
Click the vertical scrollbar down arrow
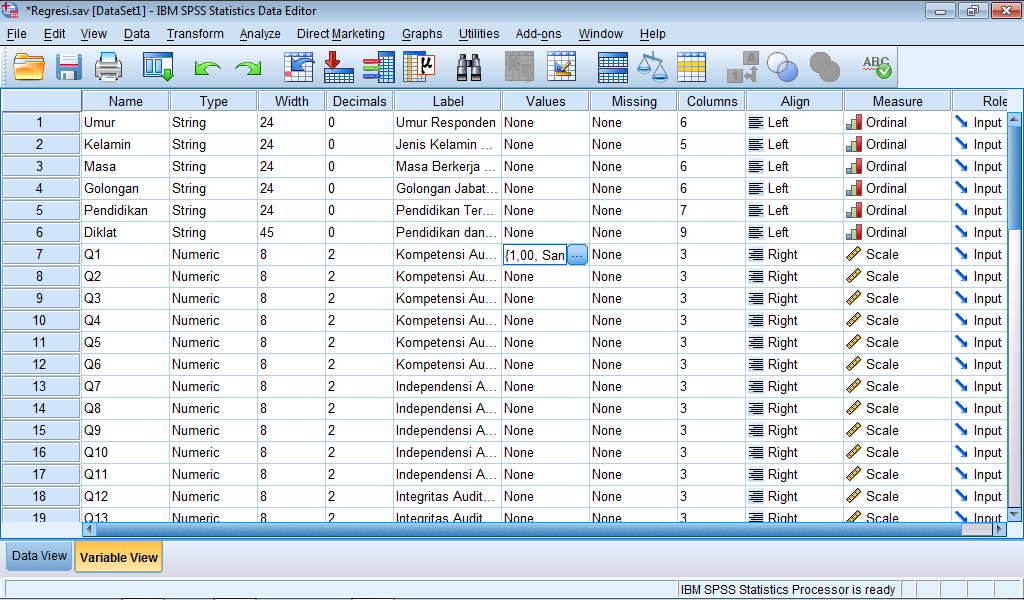pos(1015,514)
